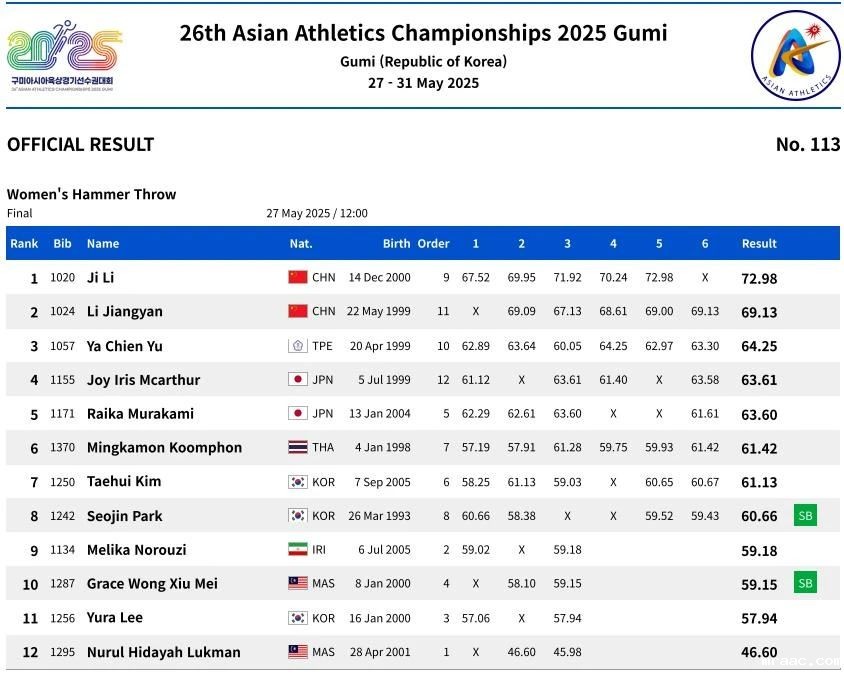Click the China flag in Ji Li's row
The width and height of the screenshot is (844, 677).
(x=297, y=278)
